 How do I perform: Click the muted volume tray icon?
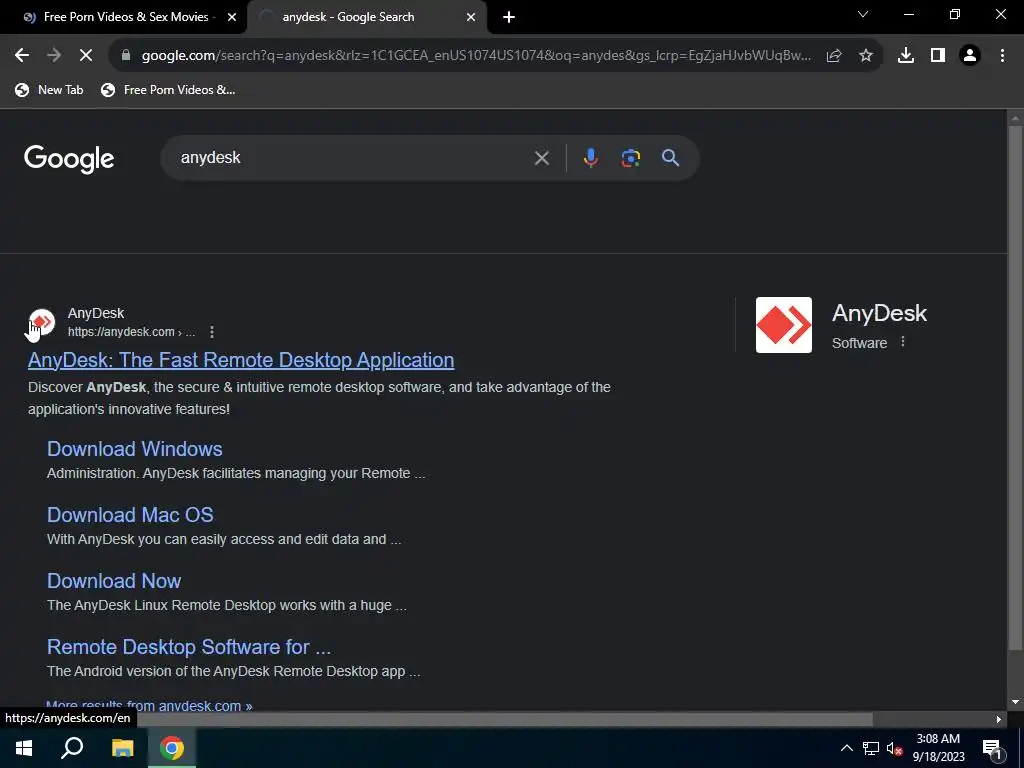point(895,748)
